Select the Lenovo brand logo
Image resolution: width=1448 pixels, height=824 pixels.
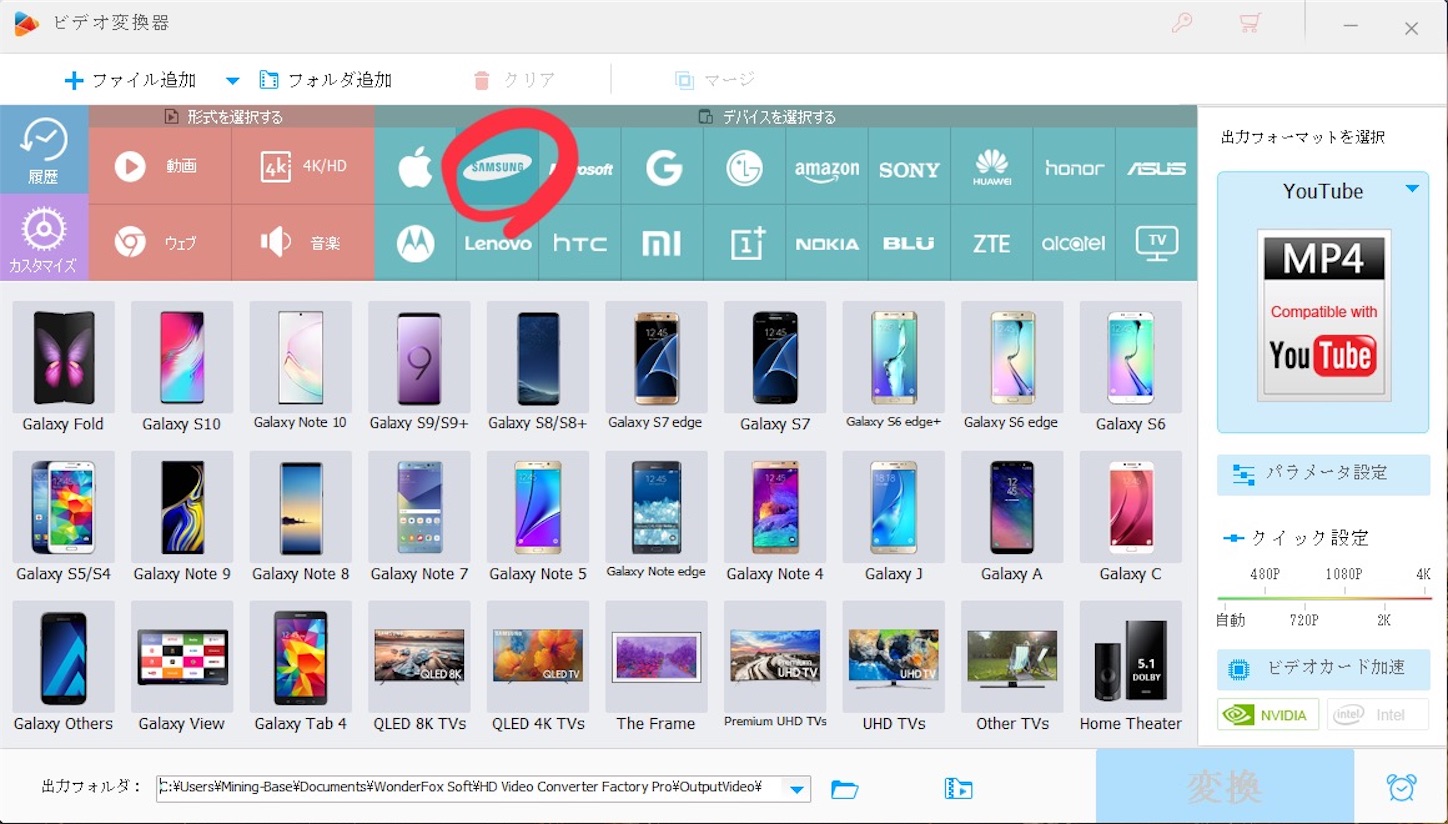[x=497, y=243]
